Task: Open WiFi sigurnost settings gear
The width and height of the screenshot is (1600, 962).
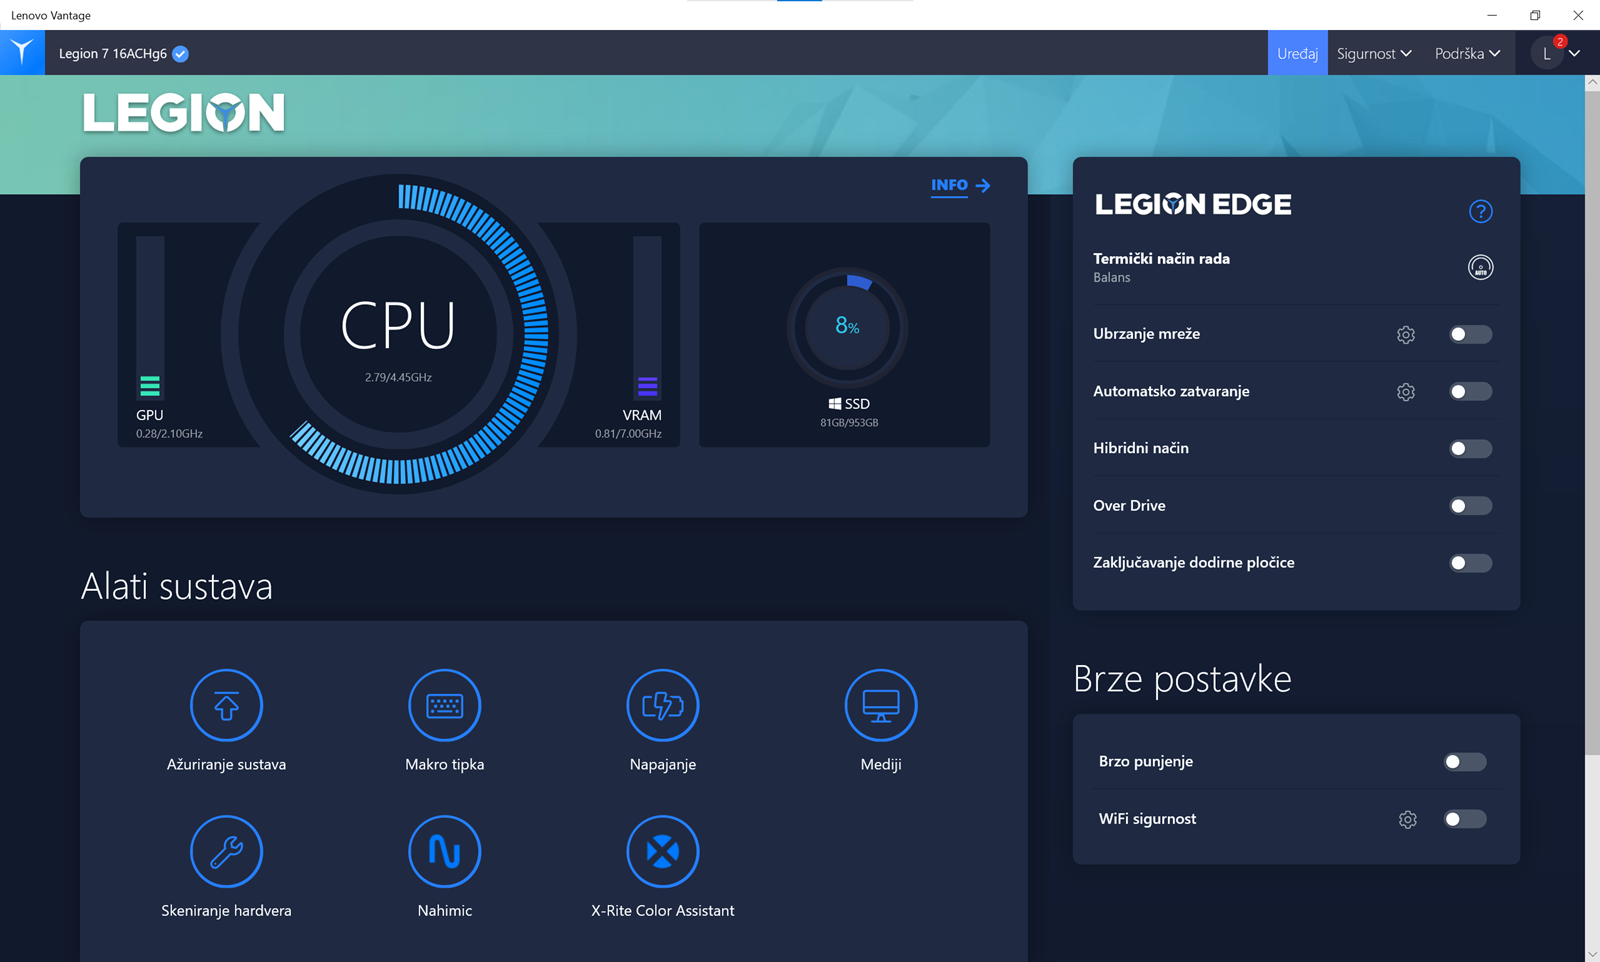Action: [x=1407, y=820]
